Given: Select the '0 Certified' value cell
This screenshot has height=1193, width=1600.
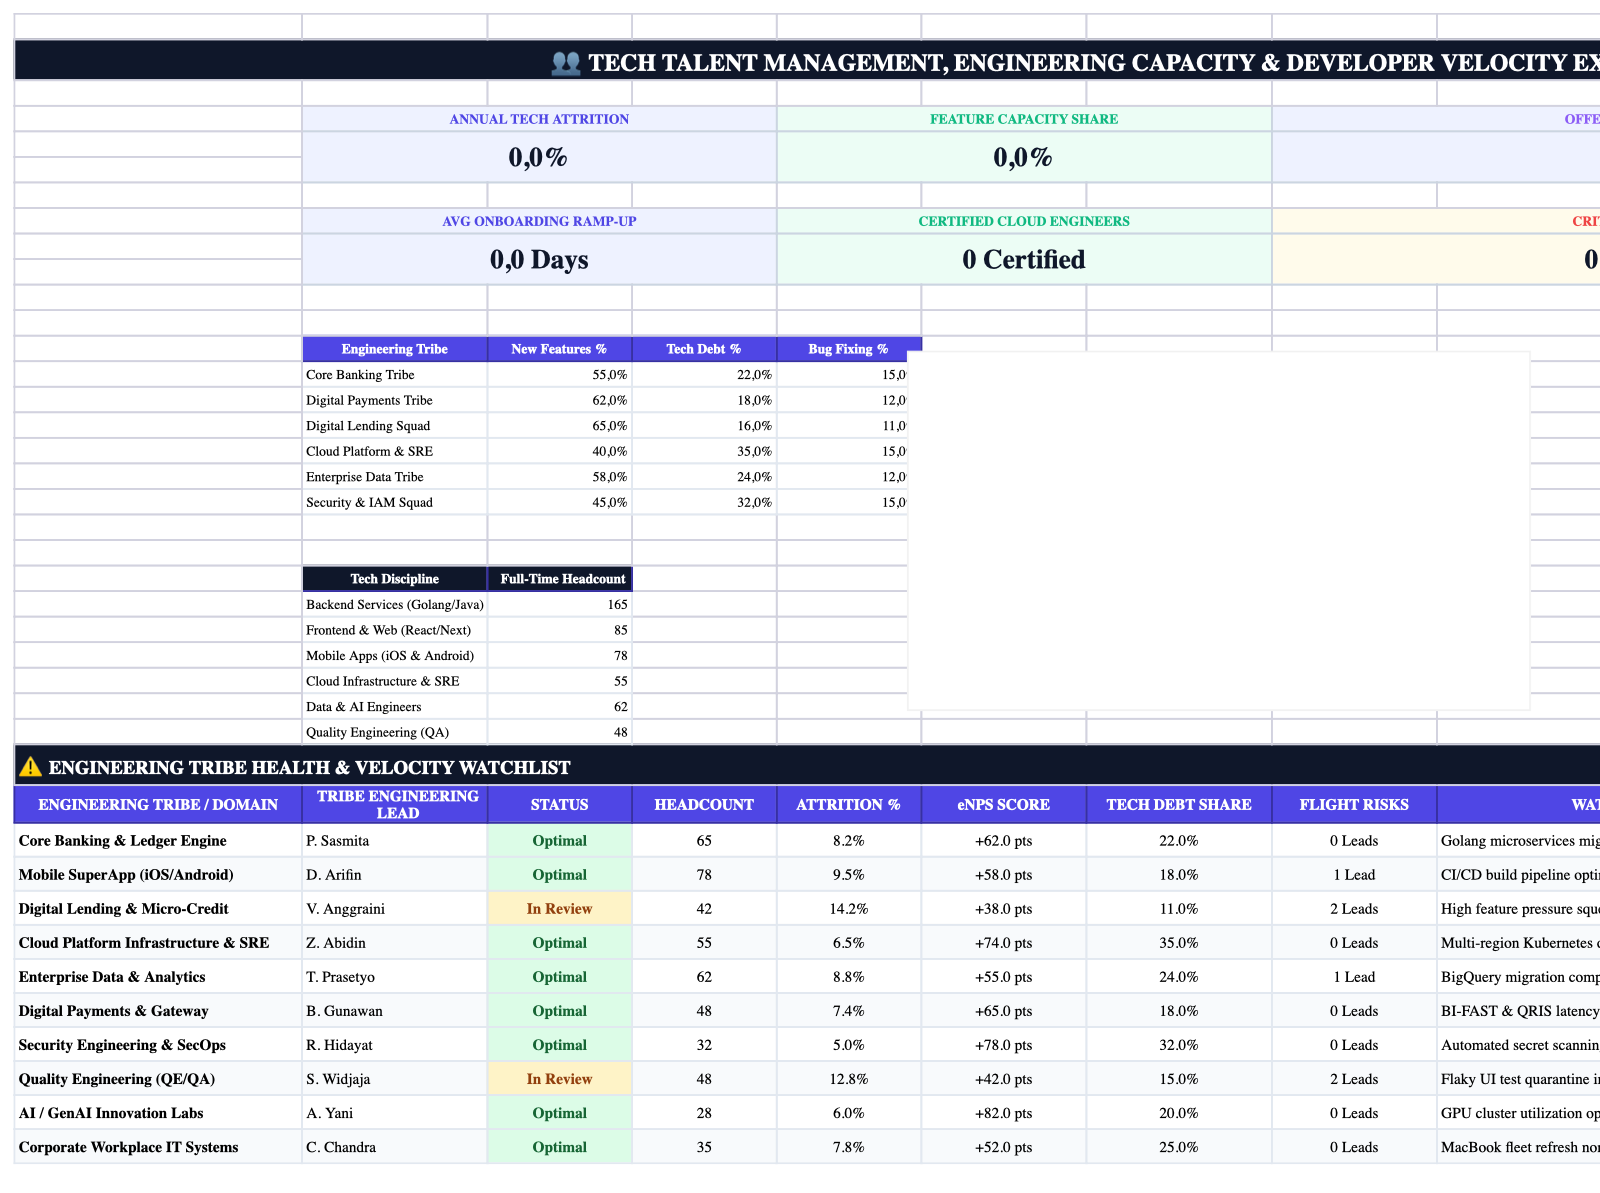Looking at the screenshot, I should [x=1024, y=260].
